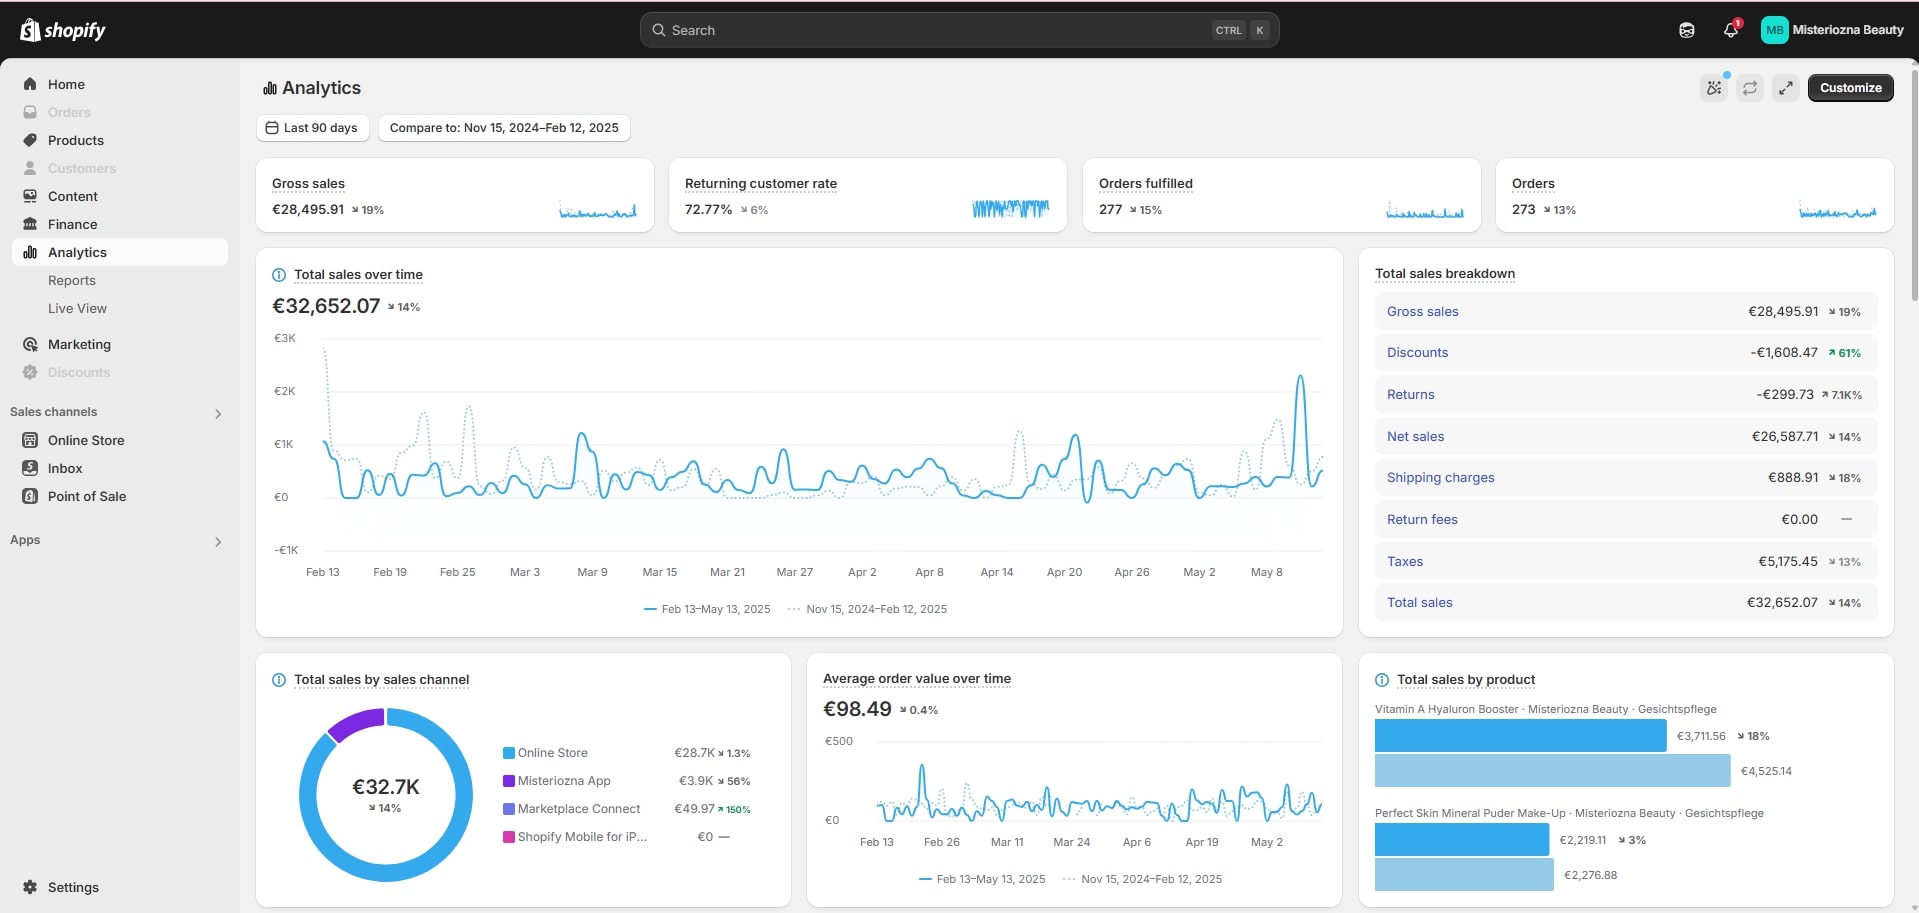Enter fullscreen with the expand arrows icon
This screenshot has height=913, width=1919.
(1785, 88)
